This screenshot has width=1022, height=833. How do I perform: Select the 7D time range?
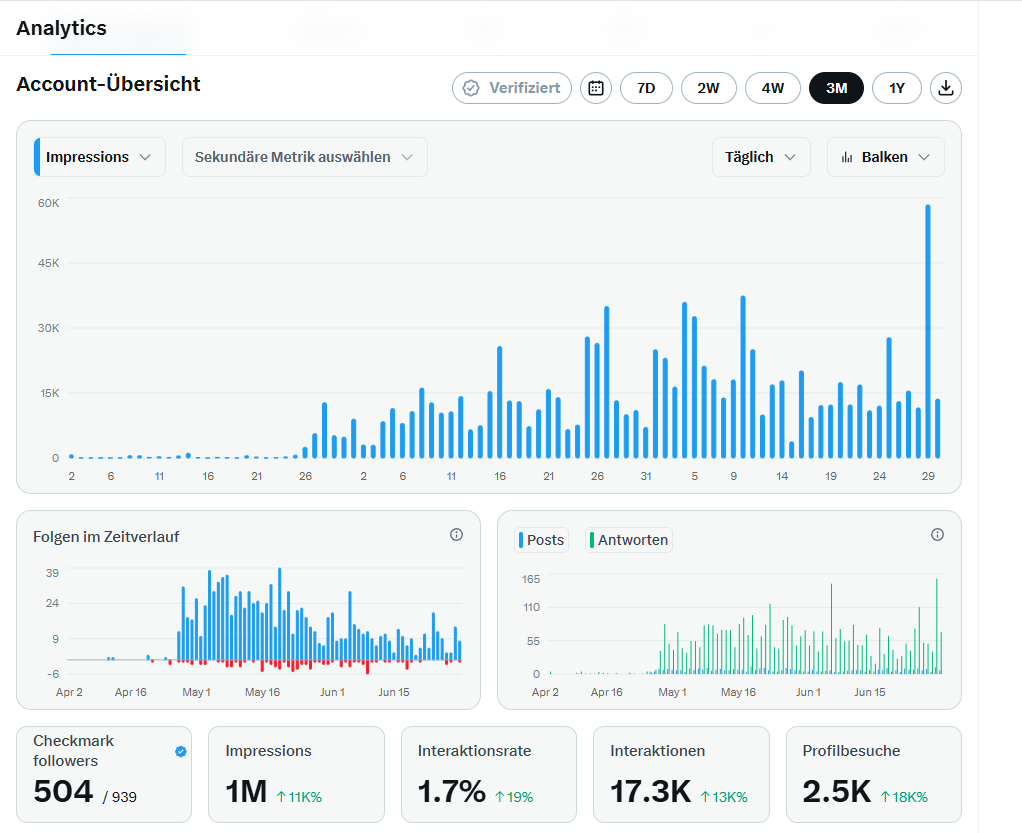[646, 88]
